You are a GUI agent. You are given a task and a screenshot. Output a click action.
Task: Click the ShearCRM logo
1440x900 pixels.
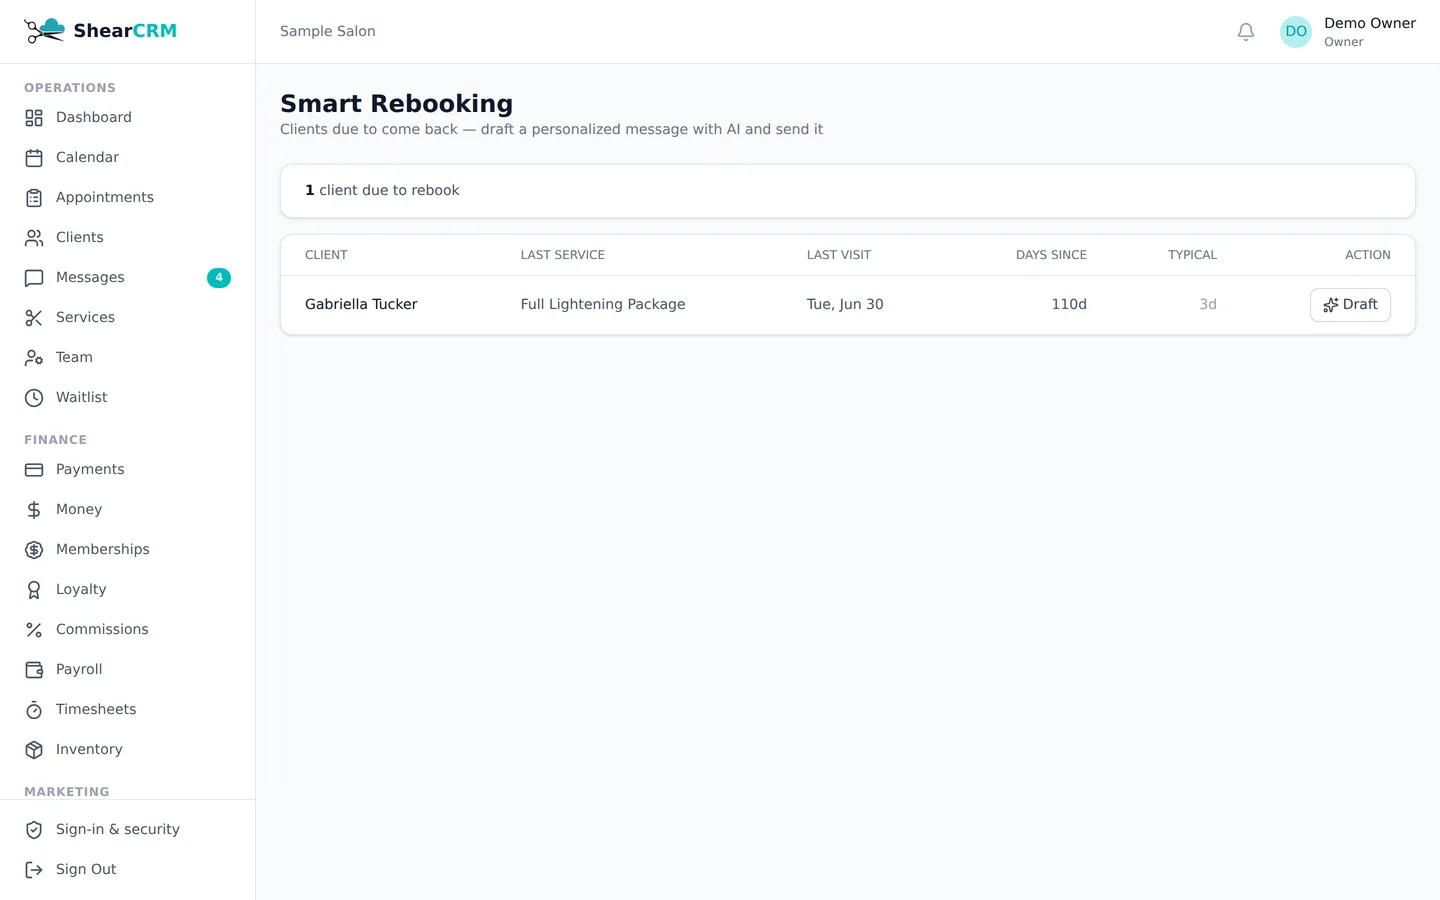[x=100, y=31]
